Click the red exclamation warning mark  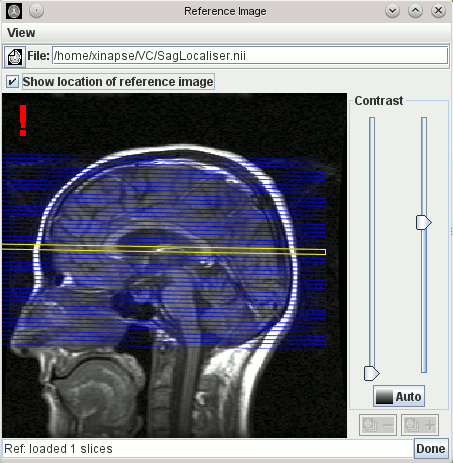click(x=23, y=120)
